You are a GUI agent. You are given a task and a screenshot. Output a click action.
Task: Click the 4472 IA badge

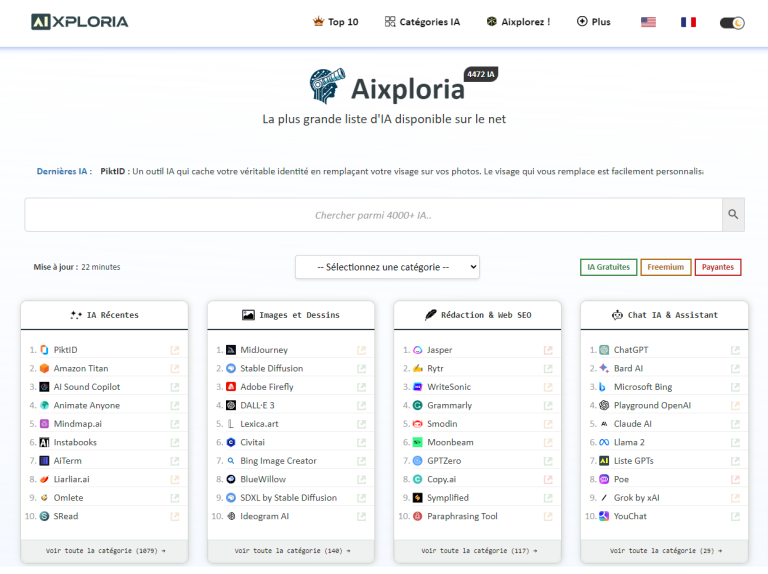coord(481,74)
